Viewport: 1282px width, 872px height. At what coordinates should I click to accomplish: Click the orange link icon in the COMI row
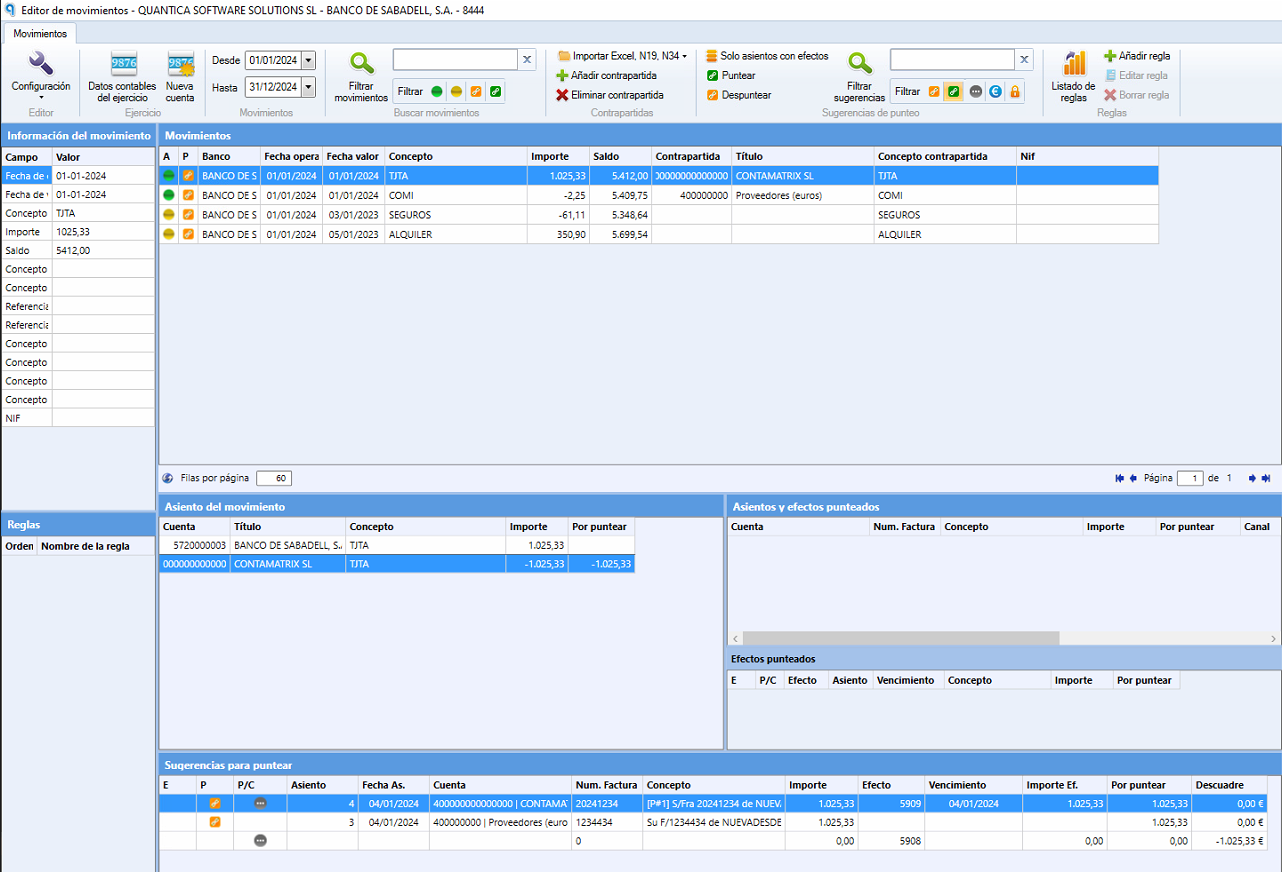tap(188, 195)
